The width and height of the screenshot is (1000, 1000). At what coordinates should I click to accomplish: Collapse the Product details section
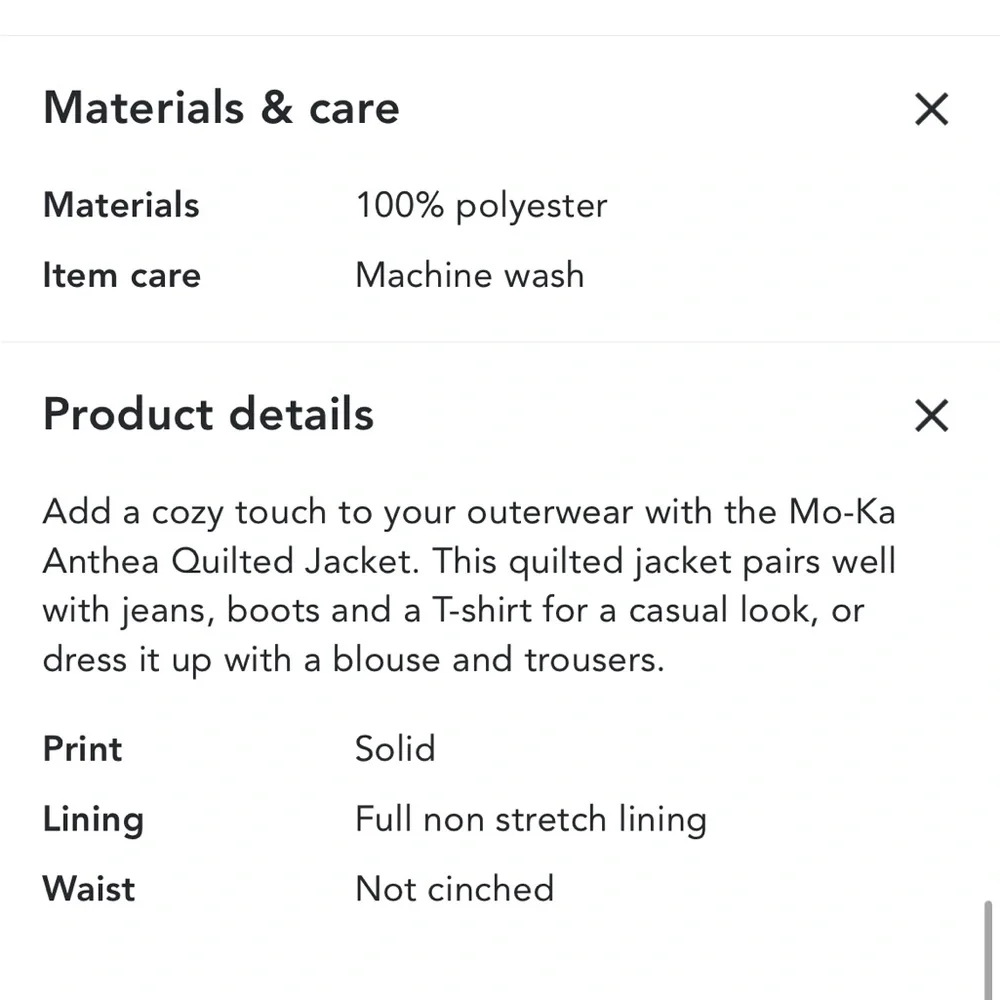[931, 415]
